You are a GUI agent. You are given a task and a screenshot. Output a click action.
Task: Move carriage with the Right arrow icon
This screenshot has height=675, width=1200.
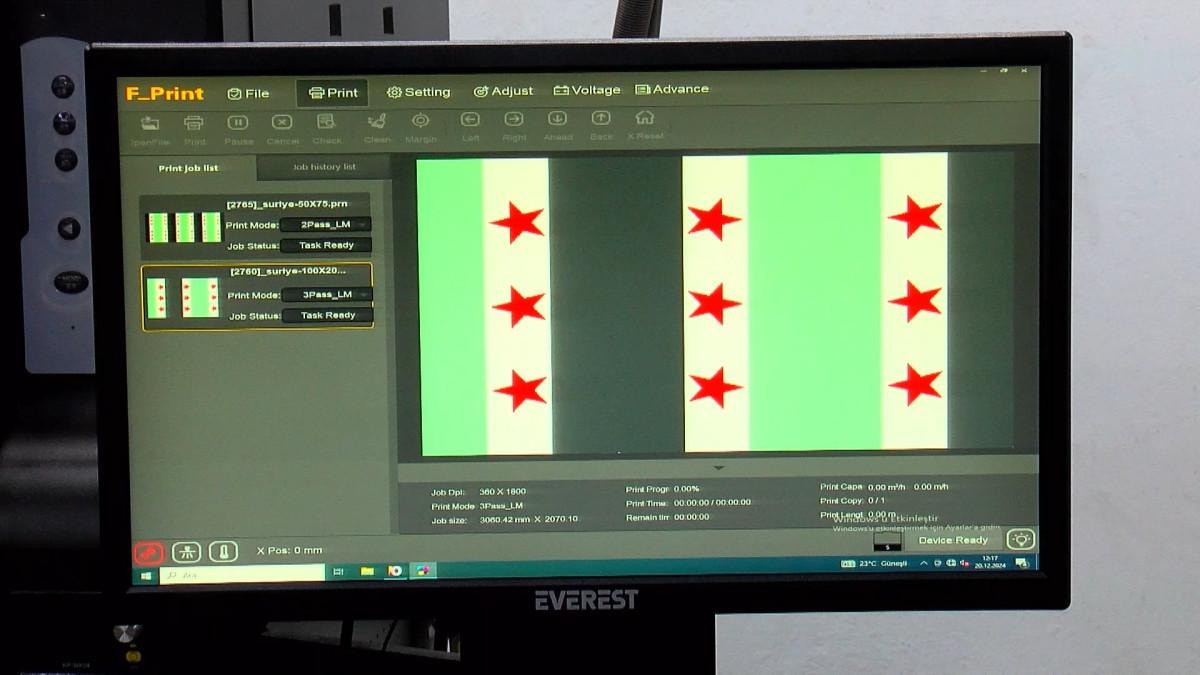[514, 120]
